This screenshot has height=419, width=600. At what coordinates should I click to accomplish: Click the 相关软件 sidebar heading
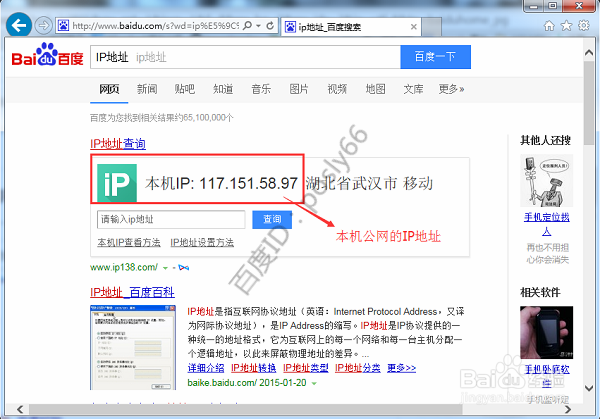[540, 293]
